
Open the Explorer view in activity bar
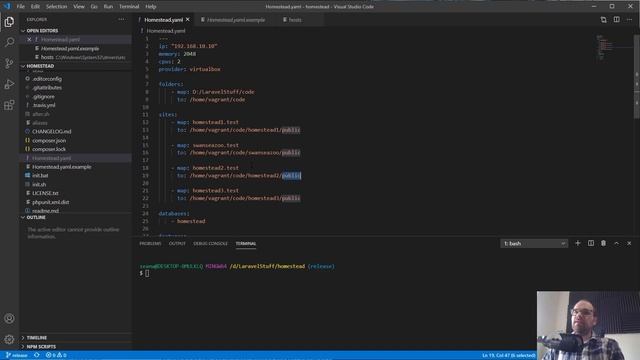(x=9, y=22)
